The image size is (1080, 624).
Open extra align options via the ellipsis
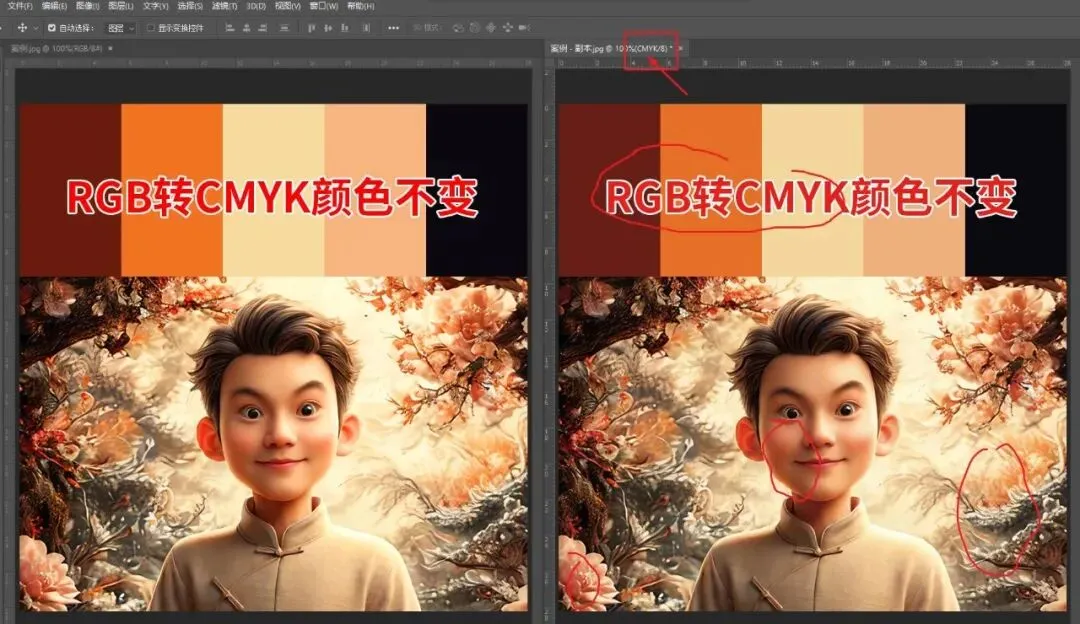393,28
